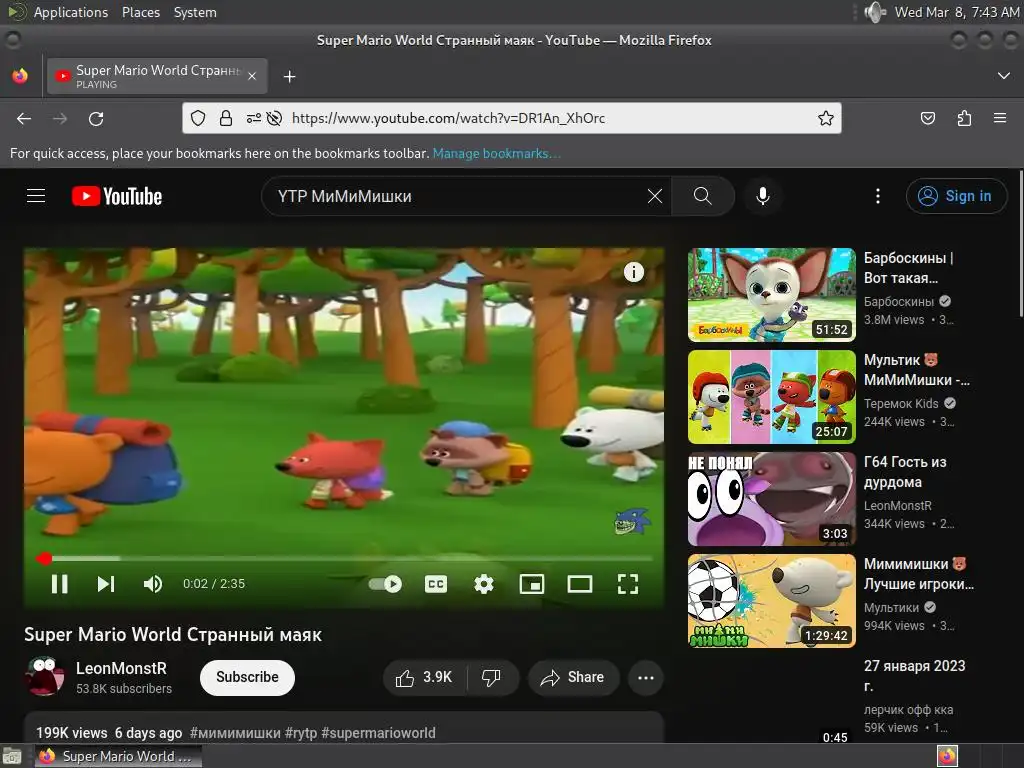
Task: Open more actions menu beside Share
Action: (645, 677)
